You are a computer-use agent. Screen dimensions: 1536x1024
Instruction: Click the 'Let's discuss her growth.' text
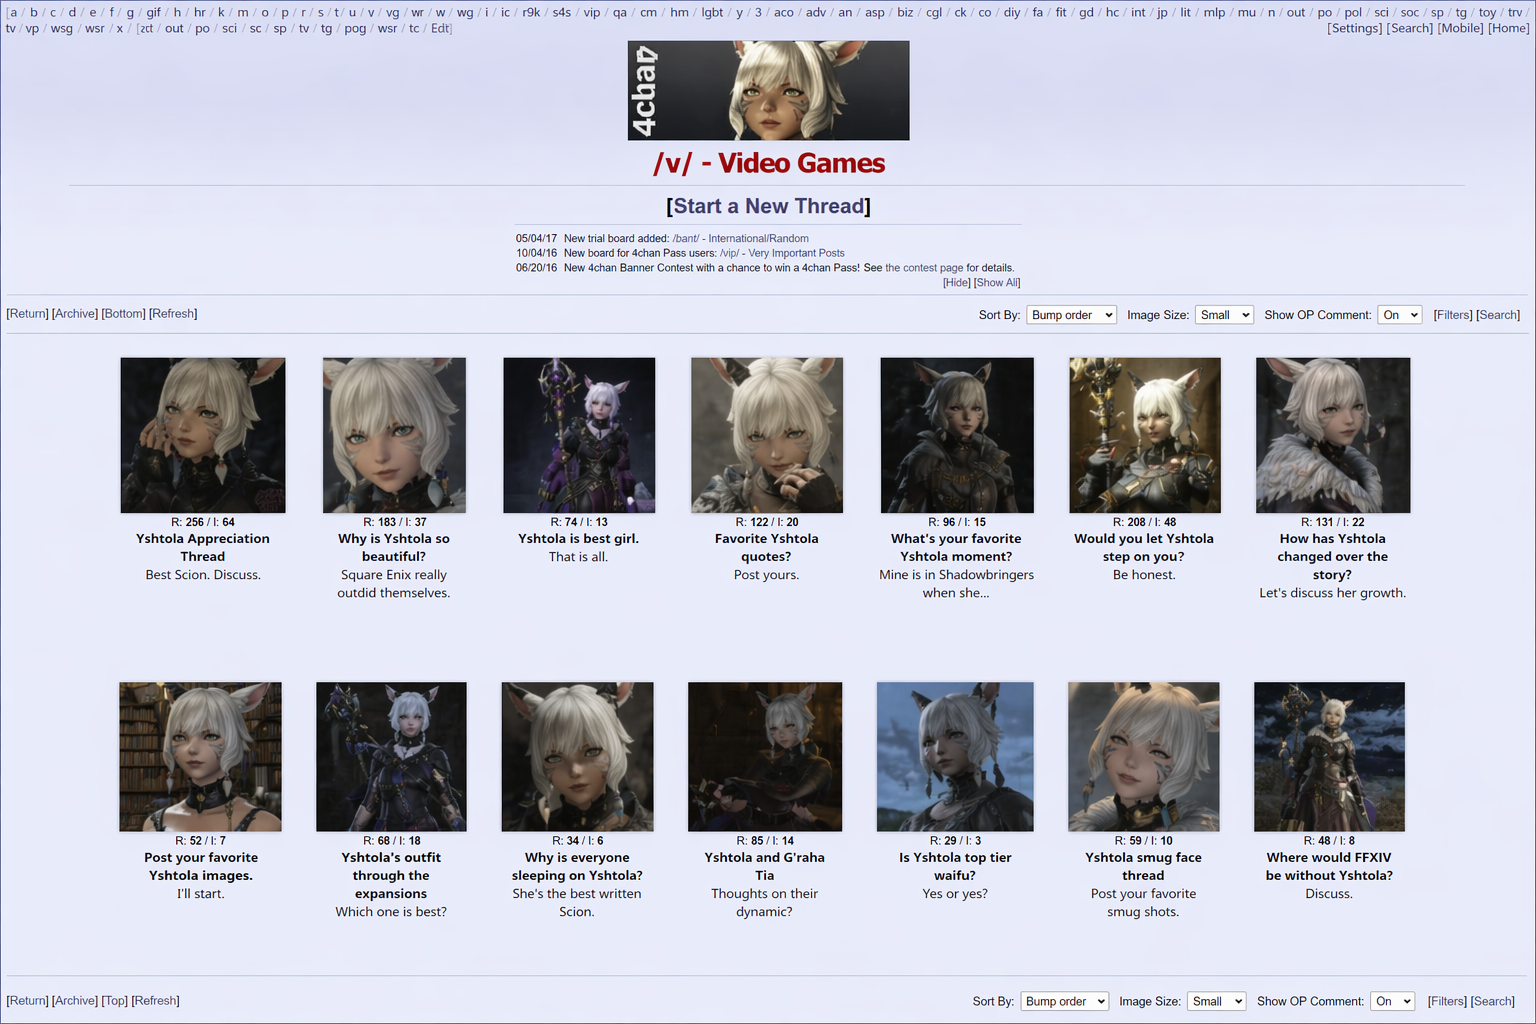[x=1333, y=593]
